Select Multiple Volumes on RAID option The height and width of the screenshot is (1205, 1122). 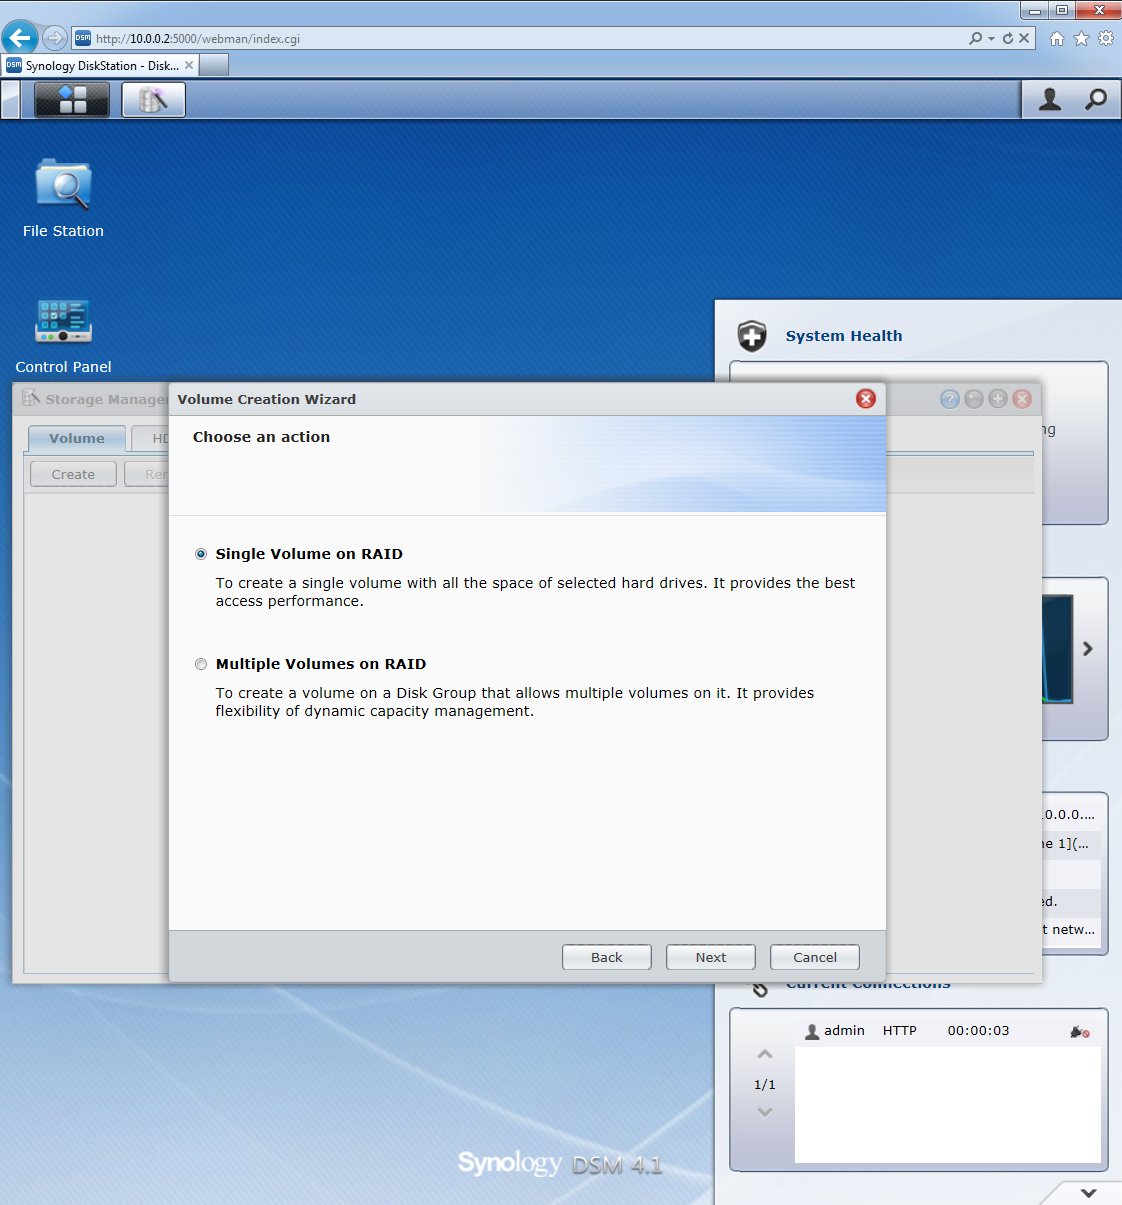(x=201, y=664)
